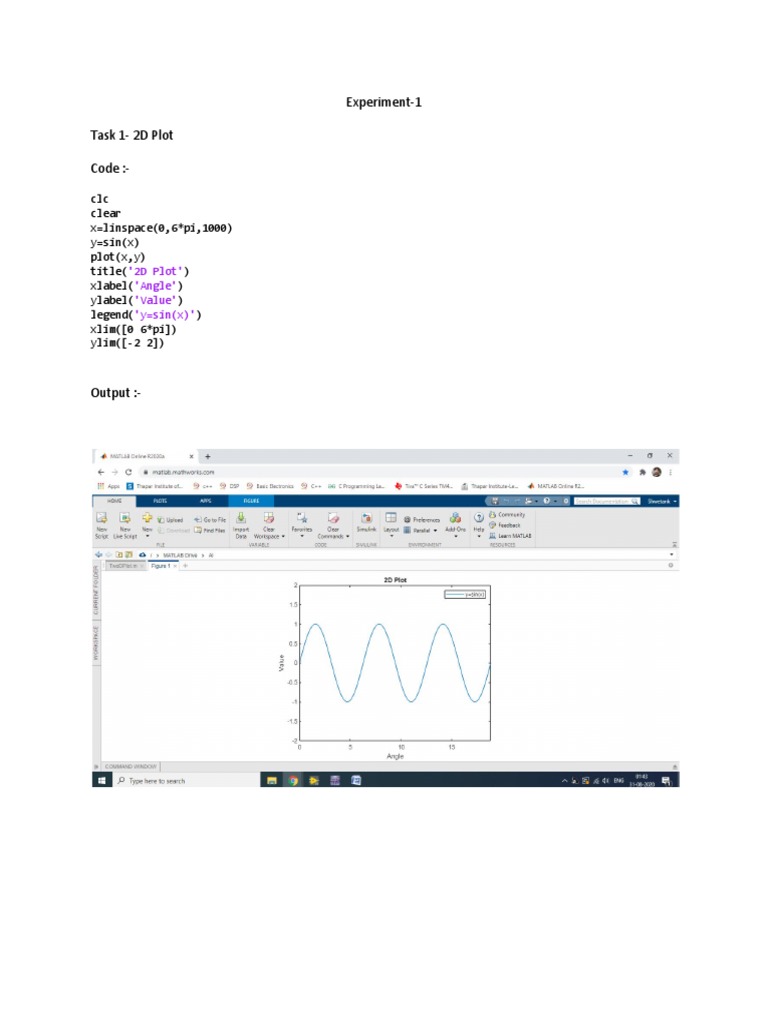Click the plot legend y=sin(x)
768x1024 pixels.
(465, 594)
